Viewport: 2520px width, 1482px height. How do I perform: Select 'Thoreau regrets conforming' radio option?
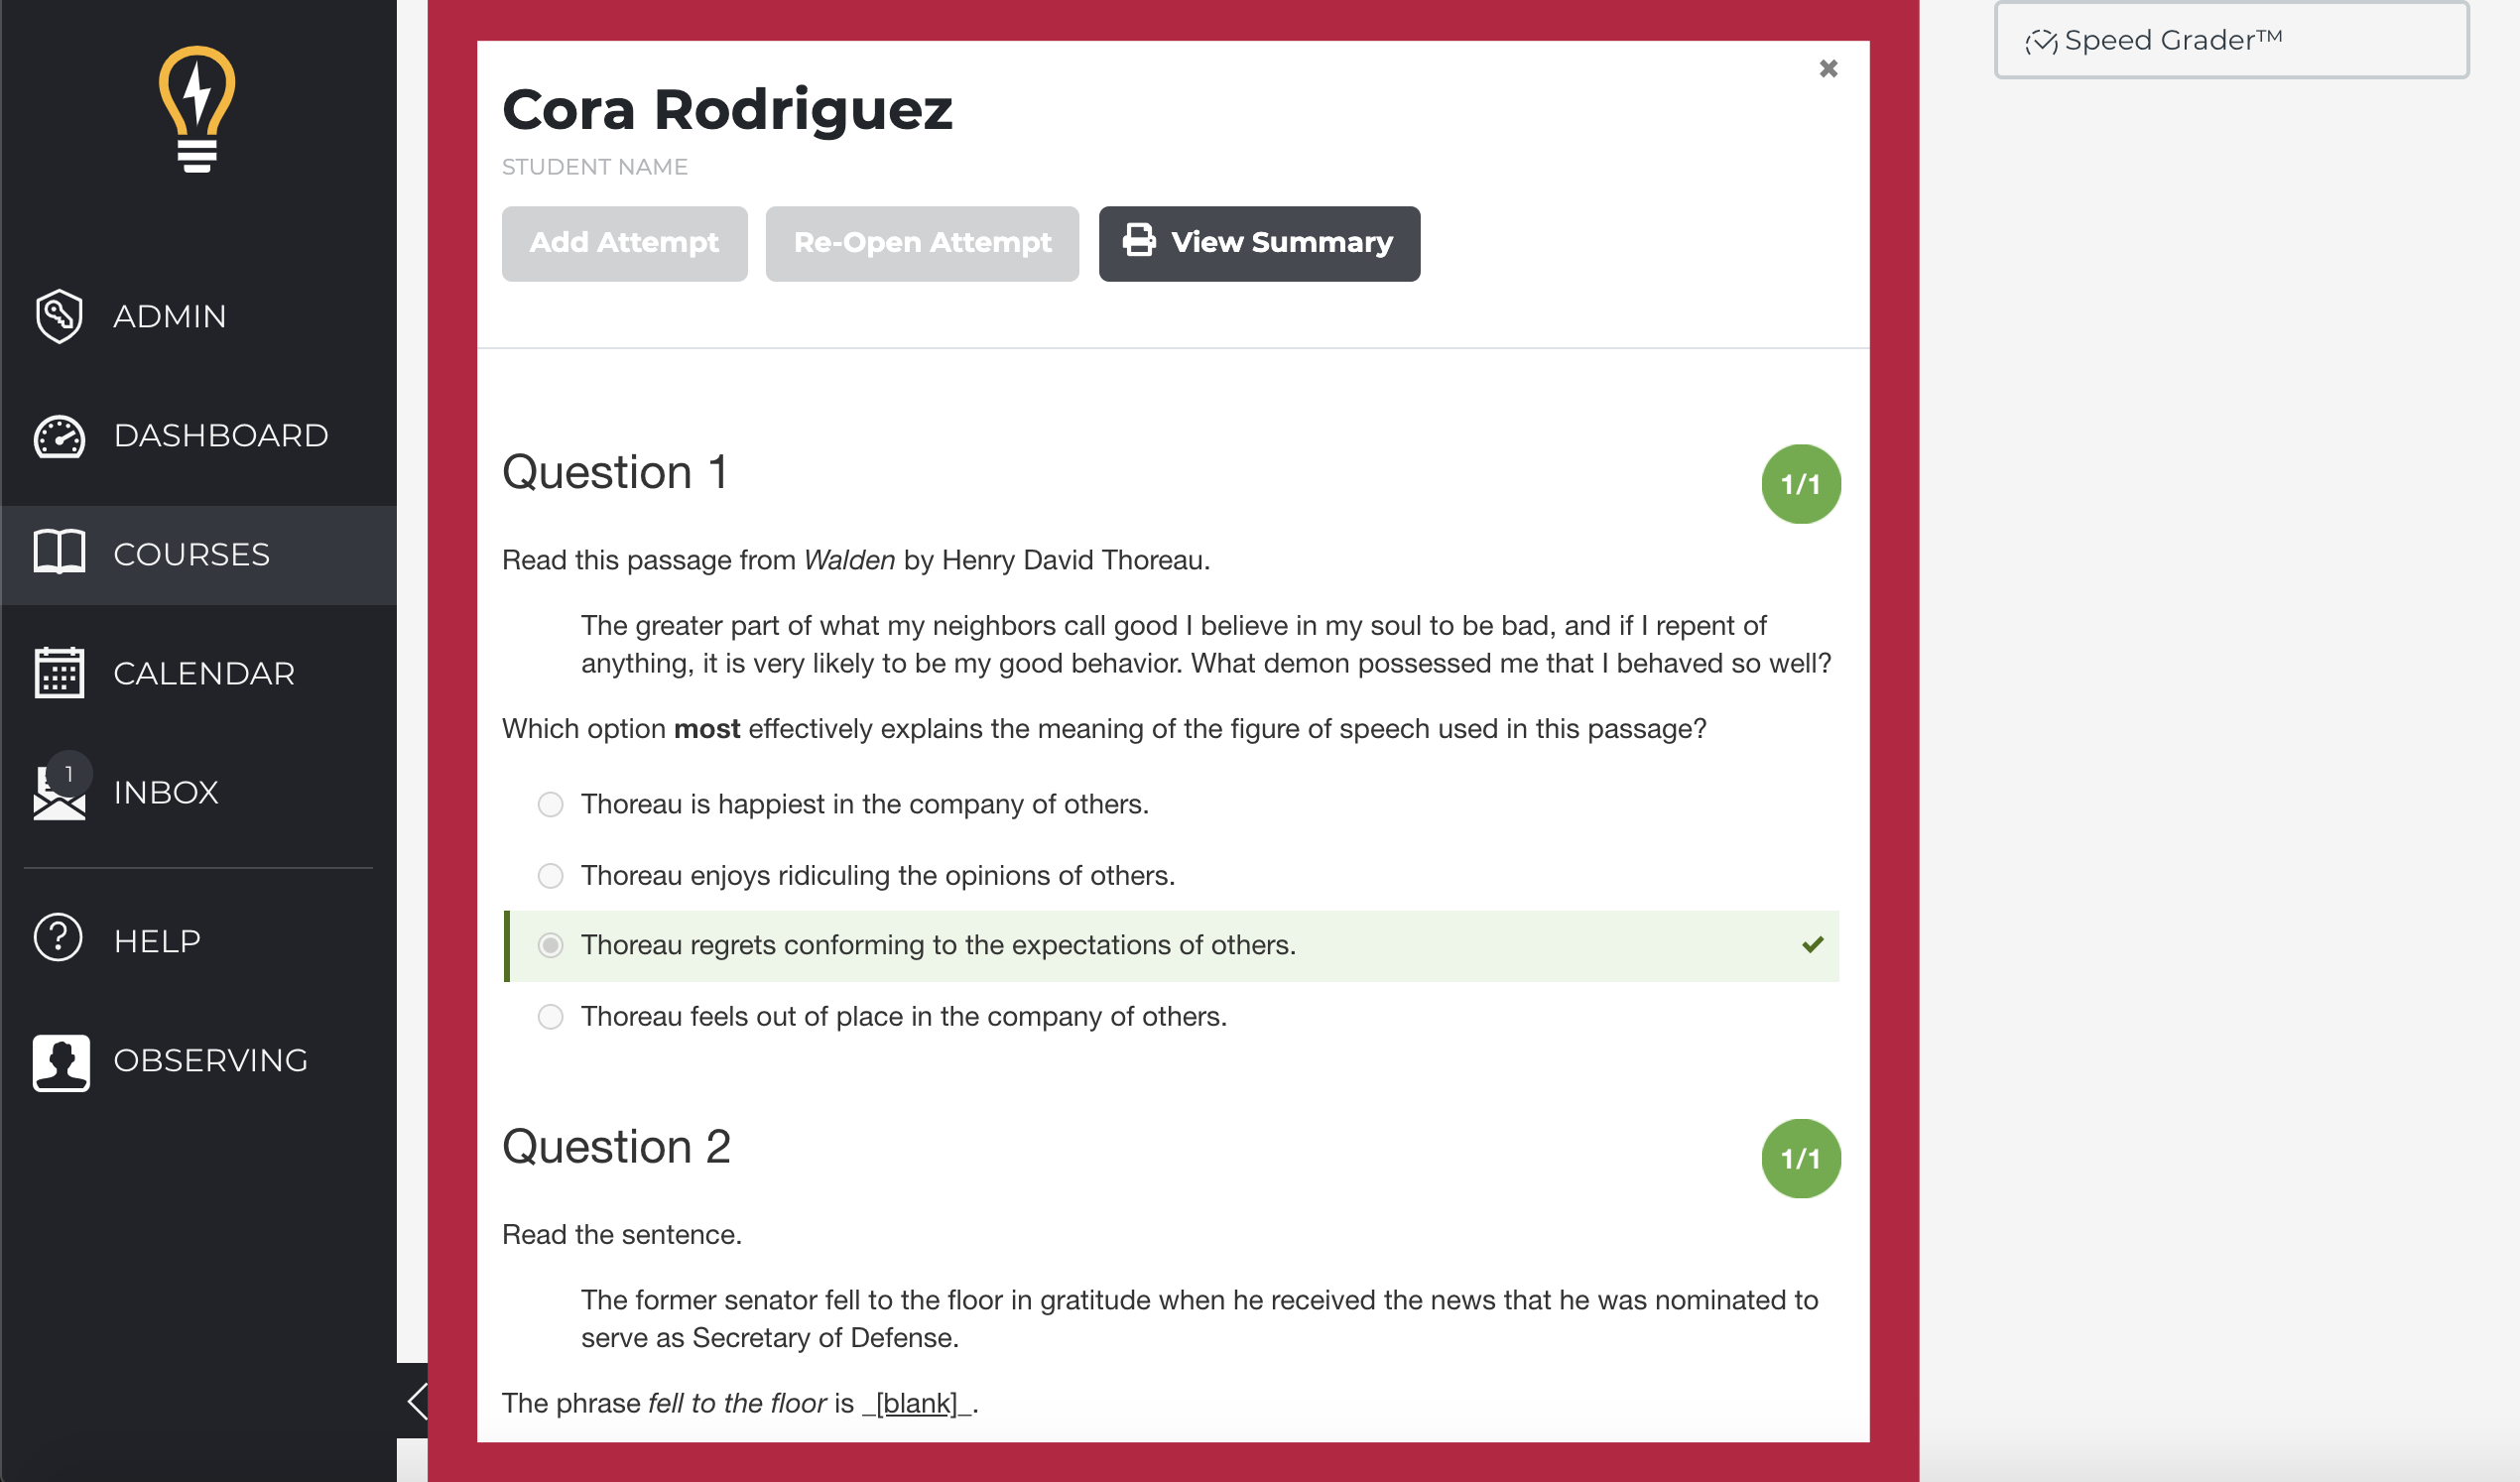[550, 946]
